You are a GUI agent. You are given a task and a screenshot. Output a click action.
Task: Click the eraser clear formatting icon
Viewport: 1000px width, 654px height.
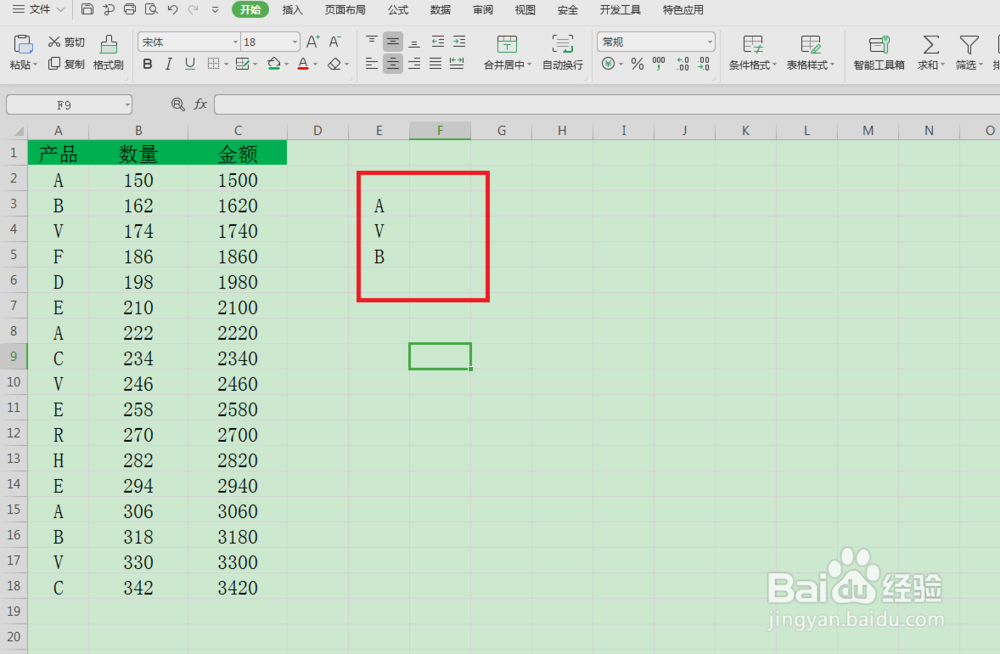(334, 64)
